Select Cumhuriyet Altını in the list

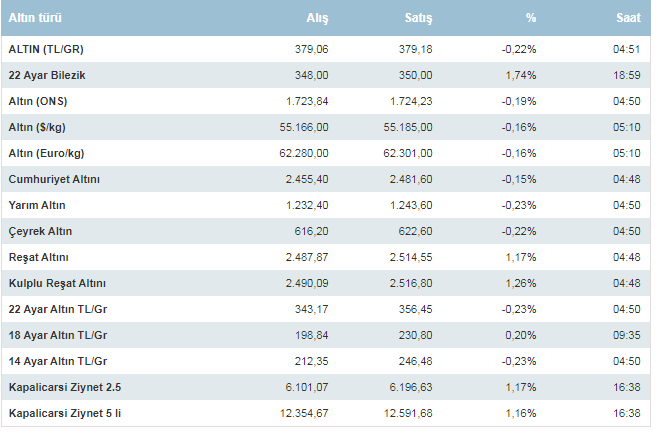tap(54, 179)
